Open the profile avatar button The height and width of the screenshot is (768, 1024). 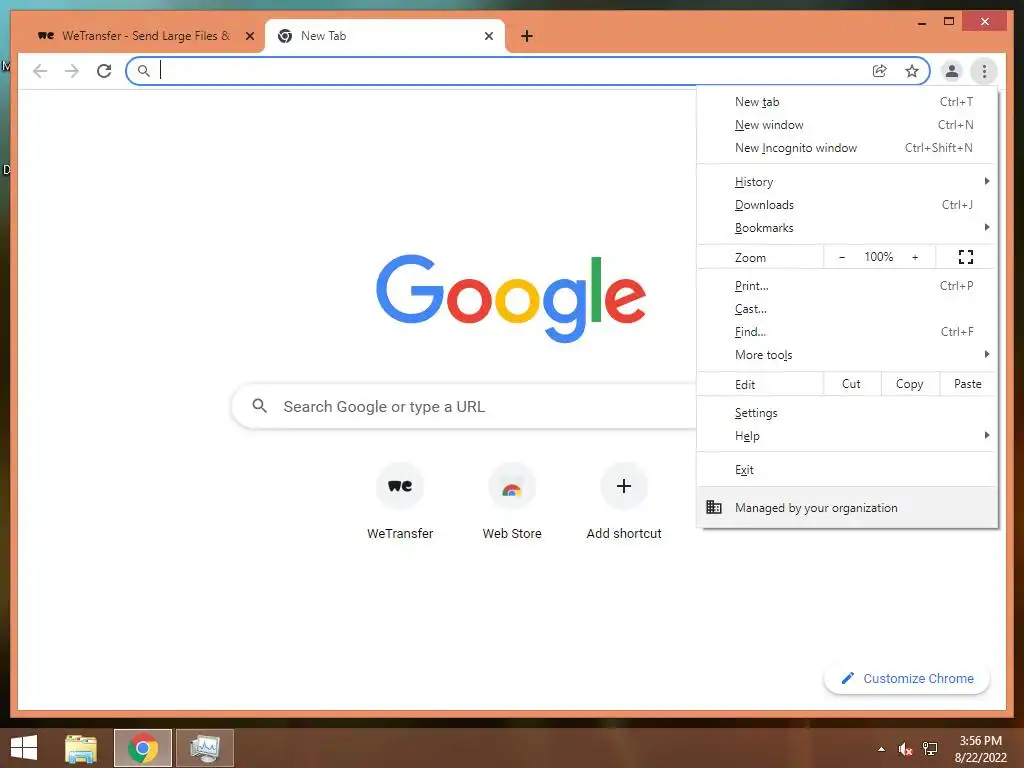[x=952, y=71]
